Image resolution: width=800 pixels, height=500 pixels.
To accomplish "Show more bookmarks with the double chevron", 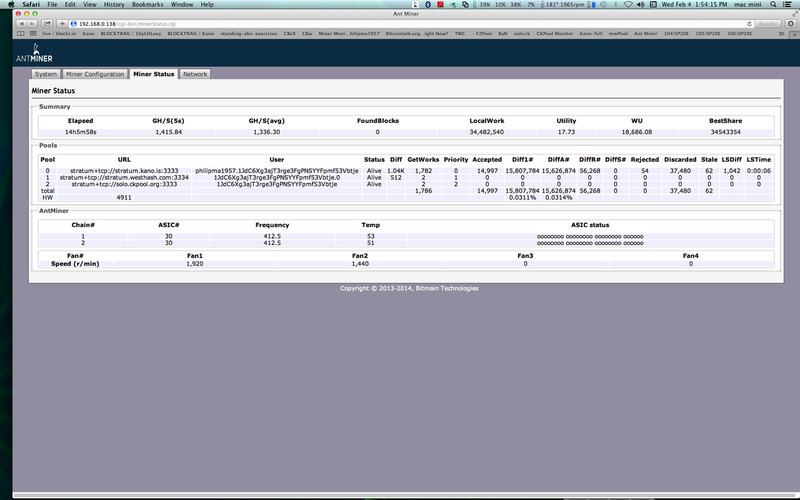I will point(781,34).
